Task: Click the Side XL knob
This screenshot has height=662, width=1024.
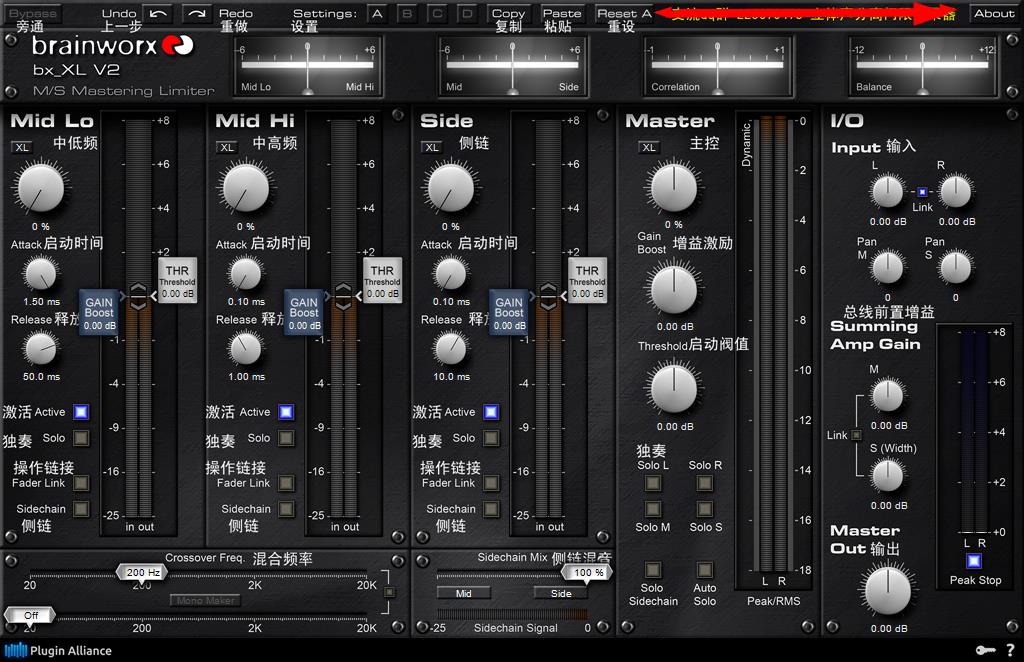Action: click(x=451, y=187)
